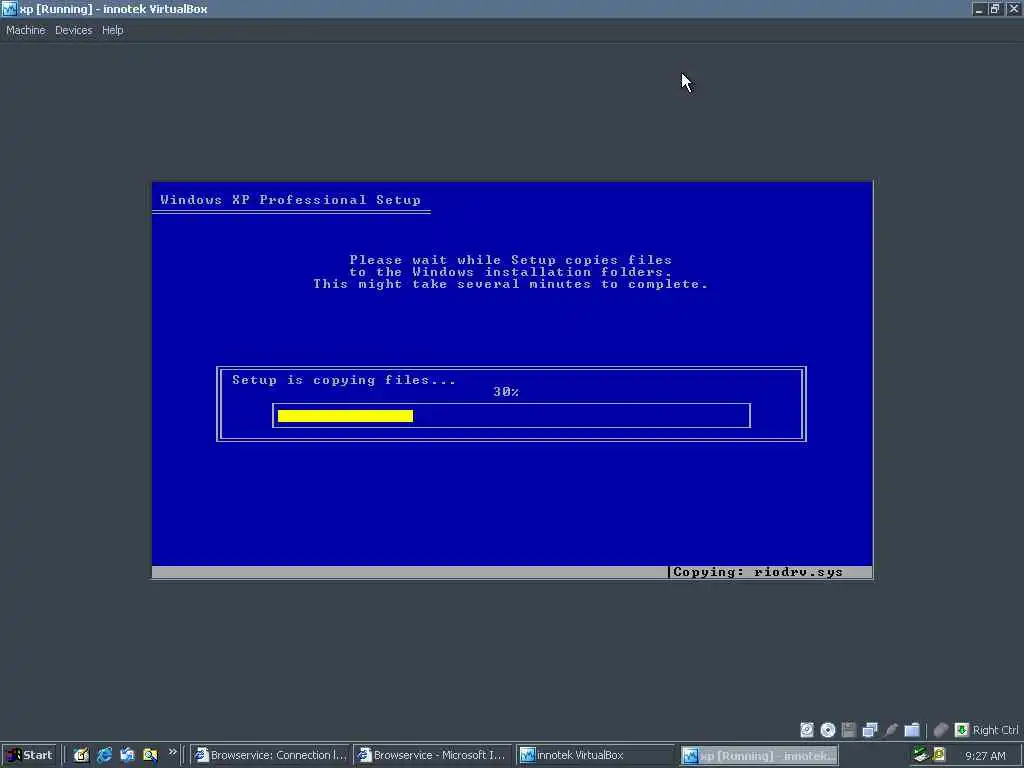
Task: Click the mouse capture indicator icon
Action: point(940,729)
